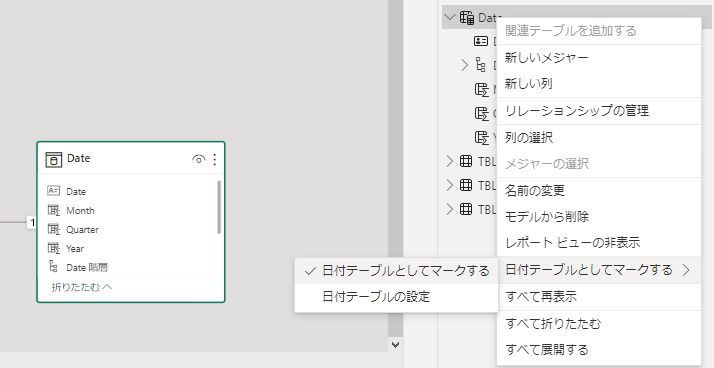Click Month column calculated icon
The image size is (714, 368).
click(54, 210)
